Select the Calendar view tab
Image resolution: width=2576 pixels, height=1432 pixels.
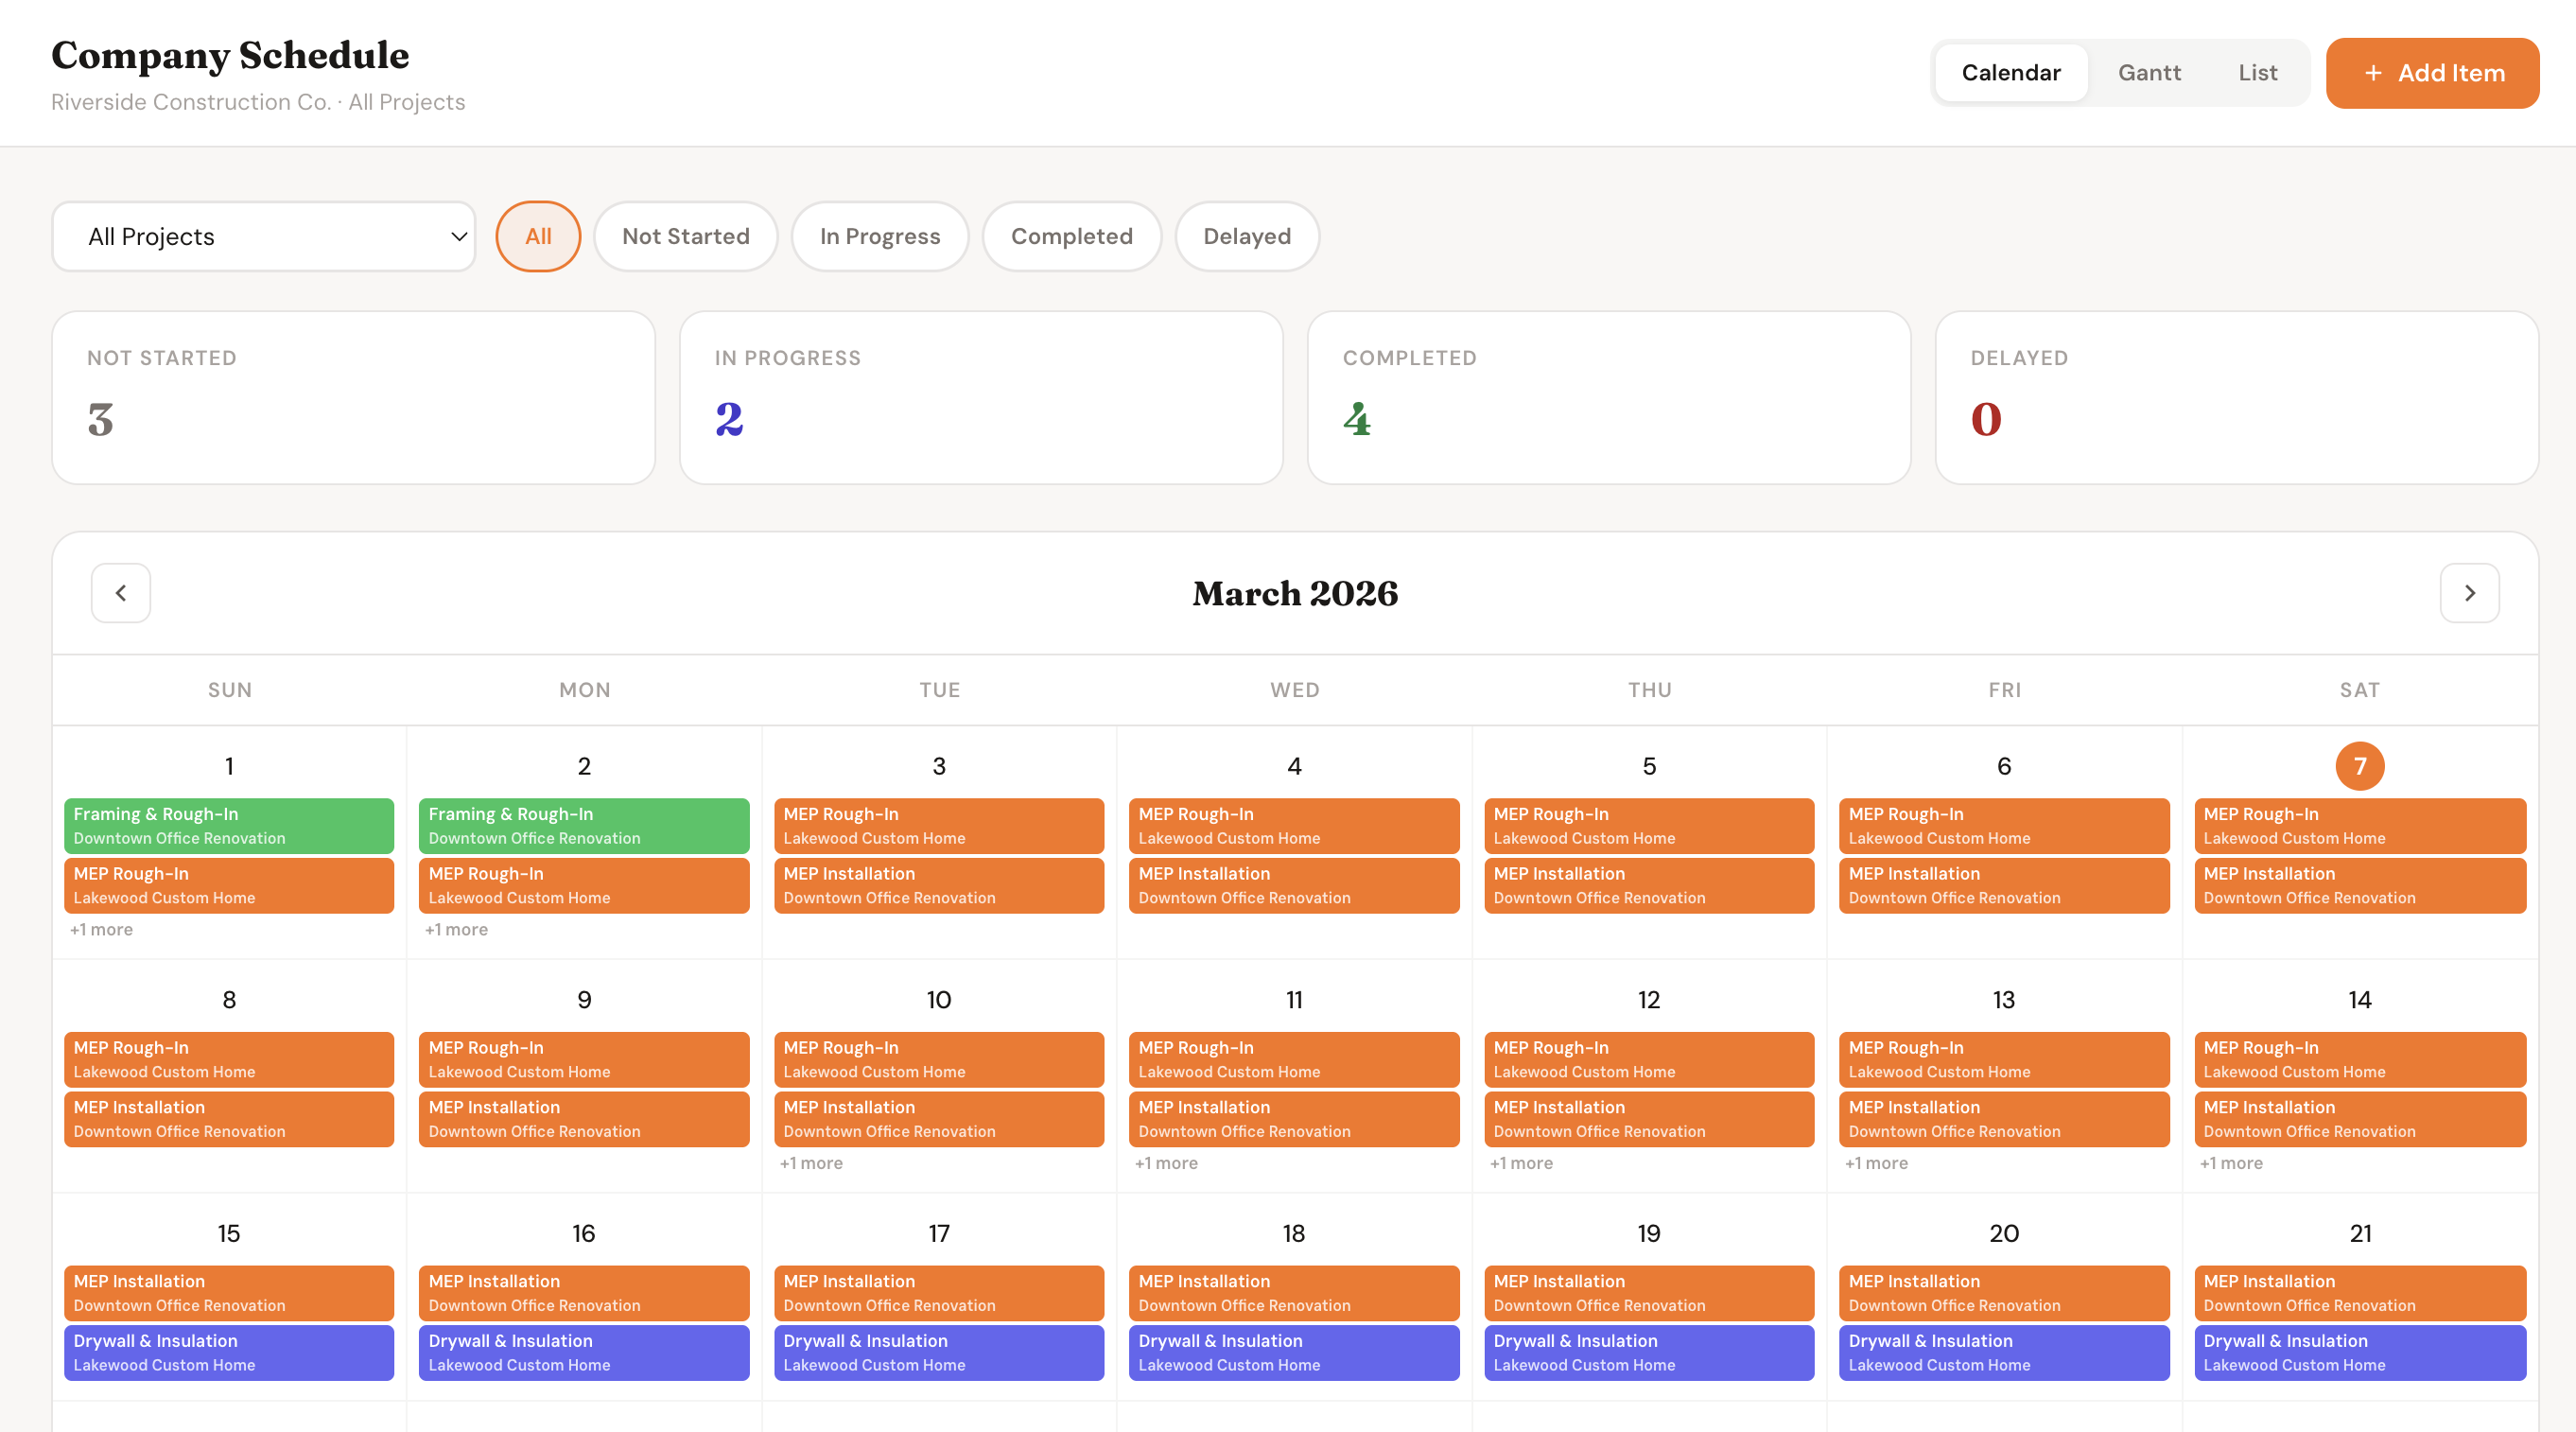[2011, 72]
